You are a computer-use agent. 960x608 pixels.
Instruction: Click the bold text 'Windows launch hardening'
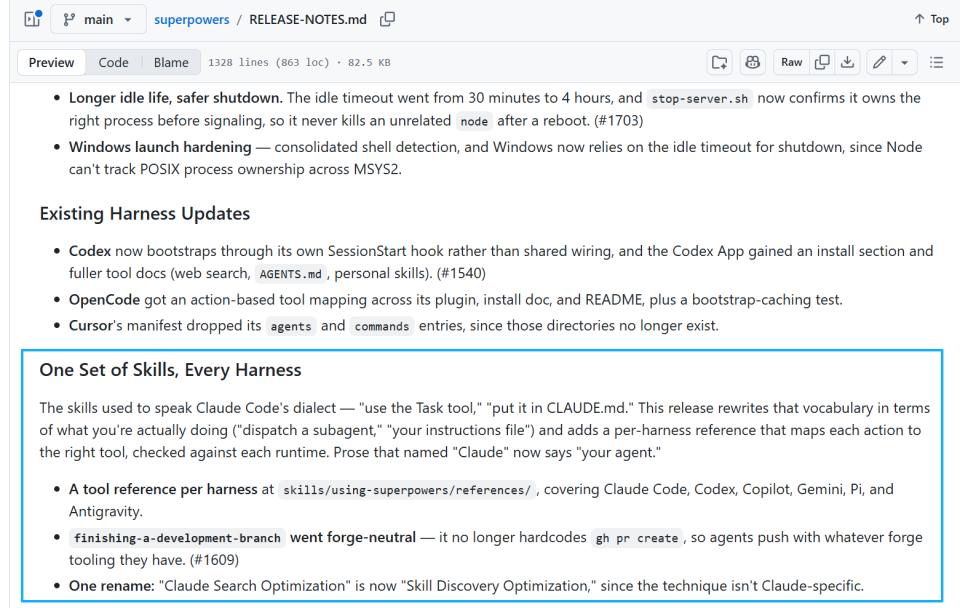[160, 147]
